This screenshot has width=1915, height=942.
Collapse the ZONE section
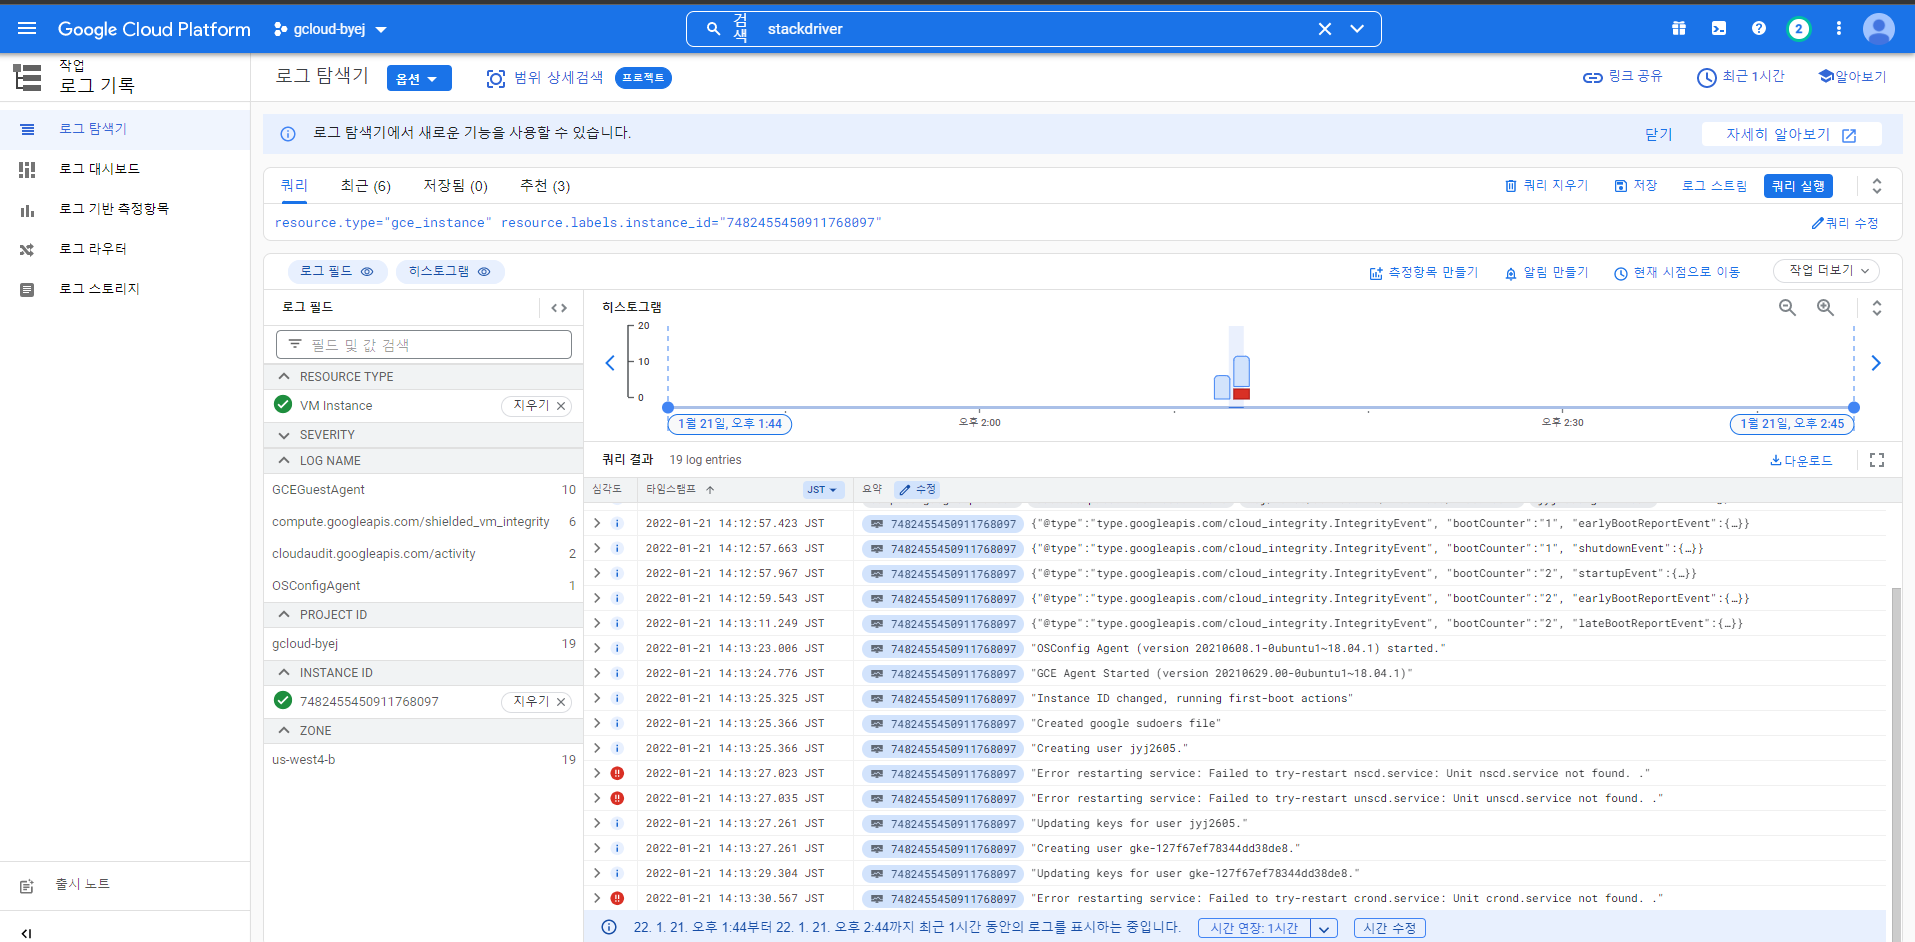coord(284,731)
